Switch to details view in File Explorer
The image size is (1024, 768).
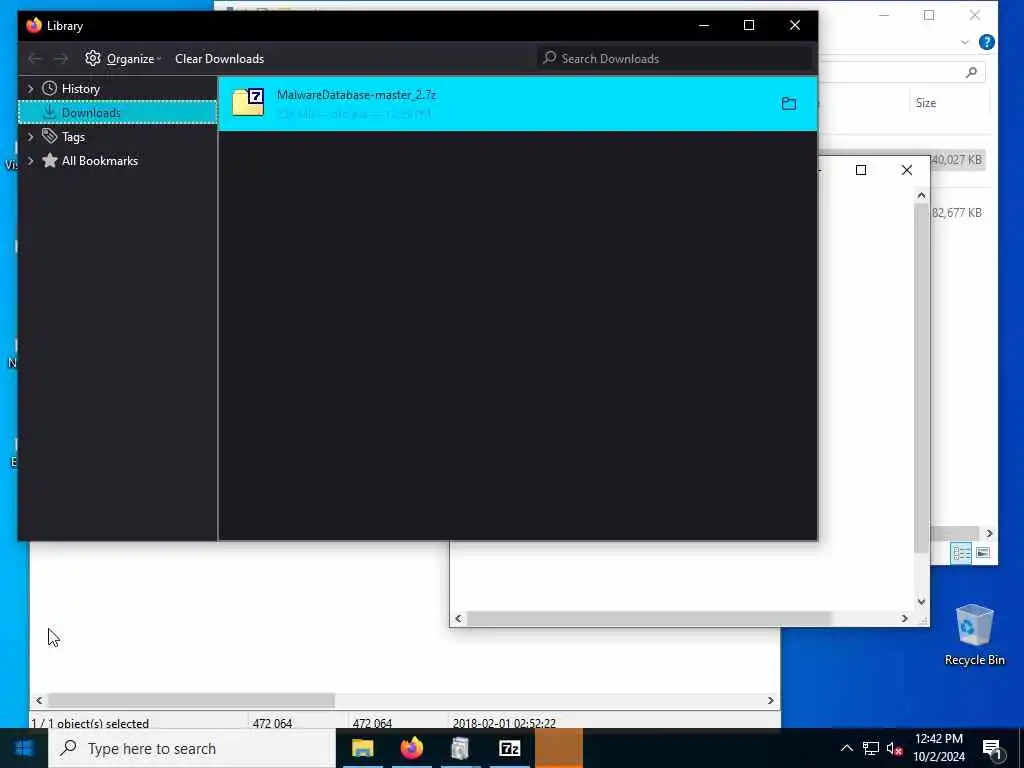961,553
